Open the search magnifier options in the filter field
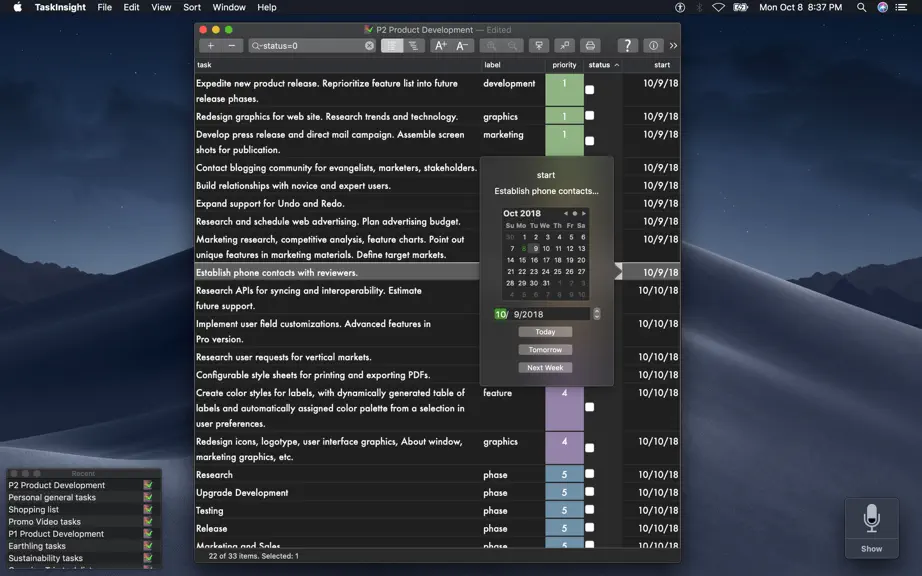 pos(256,46)
